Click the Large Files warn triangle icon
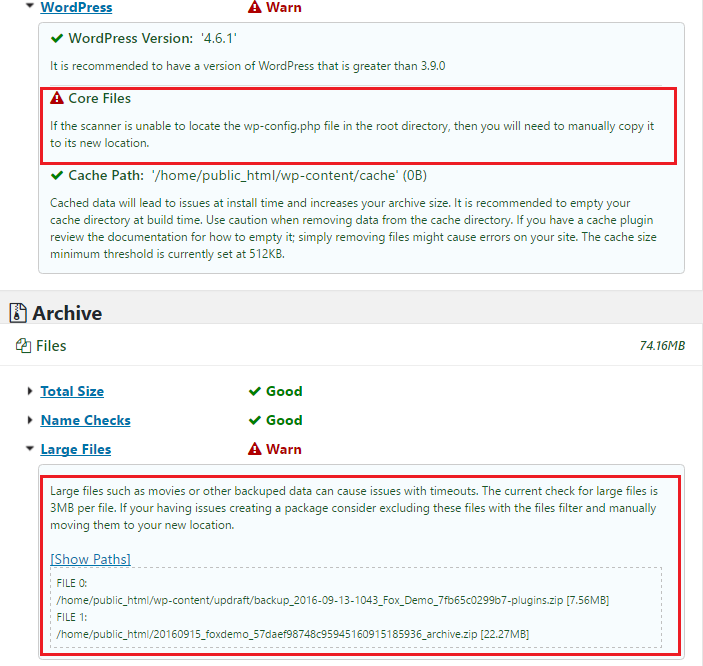Screen dimensions: 703x666 (x=255, y=449)
